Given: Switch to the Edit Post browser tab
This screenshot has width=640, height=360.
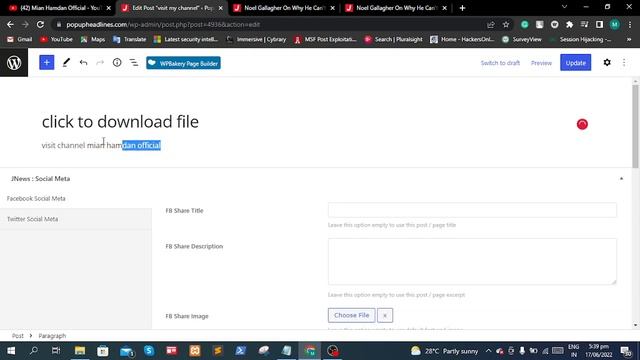Looking at the screenshot, I should [172, 8].
